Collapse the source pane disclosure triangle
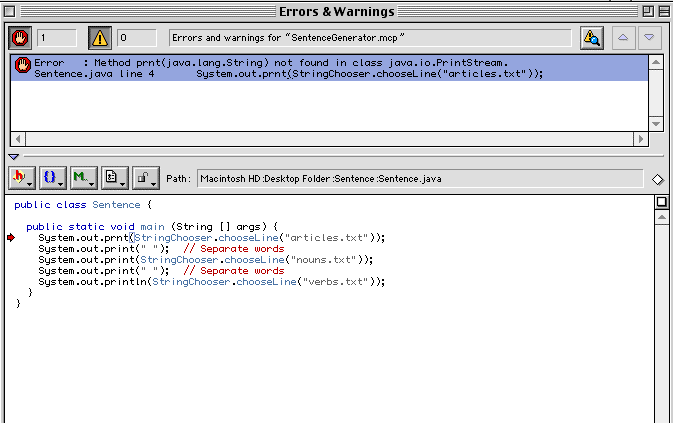The width and height of the screenshot is (673, 423). (x=13, y=157)
